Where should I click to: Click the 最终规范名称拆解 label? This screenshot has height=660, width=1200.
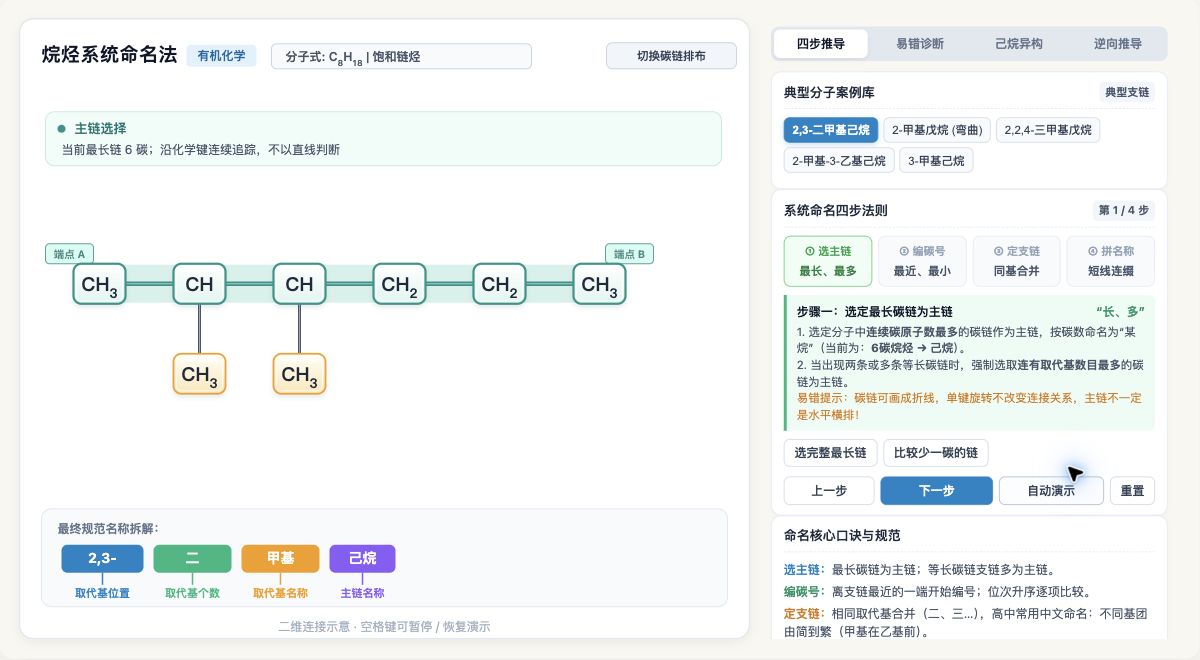pos(108,528)
